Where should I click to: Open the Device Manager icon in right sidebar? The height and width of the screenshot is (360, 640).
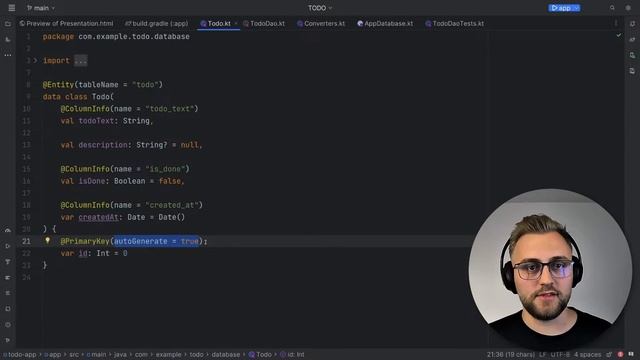coord(632,55)
